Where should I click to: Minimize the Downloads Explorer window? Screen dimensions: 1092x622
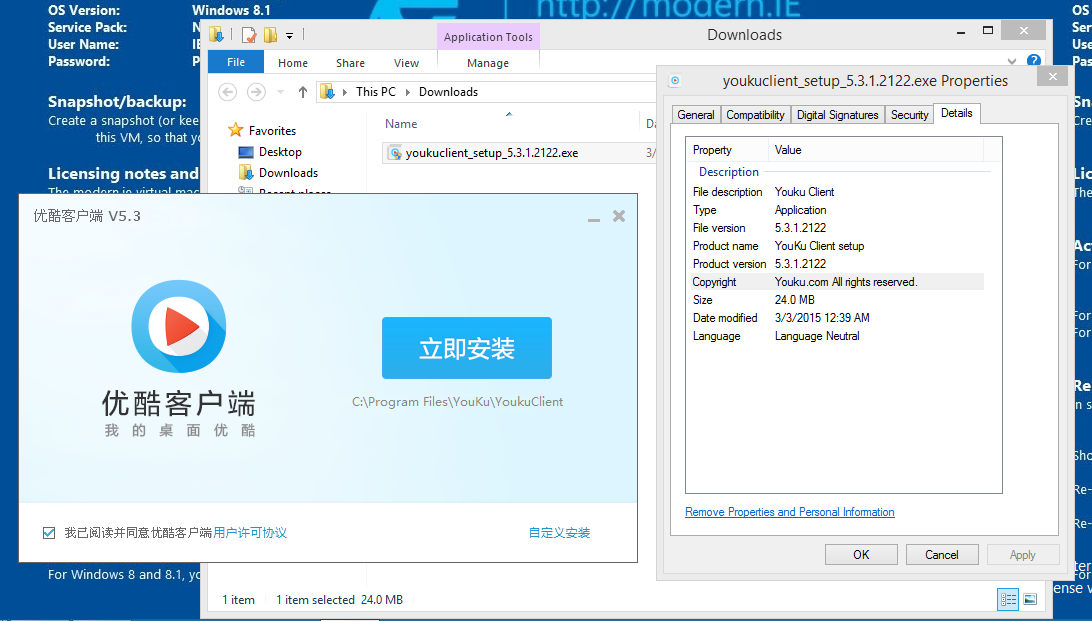pos(961,32)
